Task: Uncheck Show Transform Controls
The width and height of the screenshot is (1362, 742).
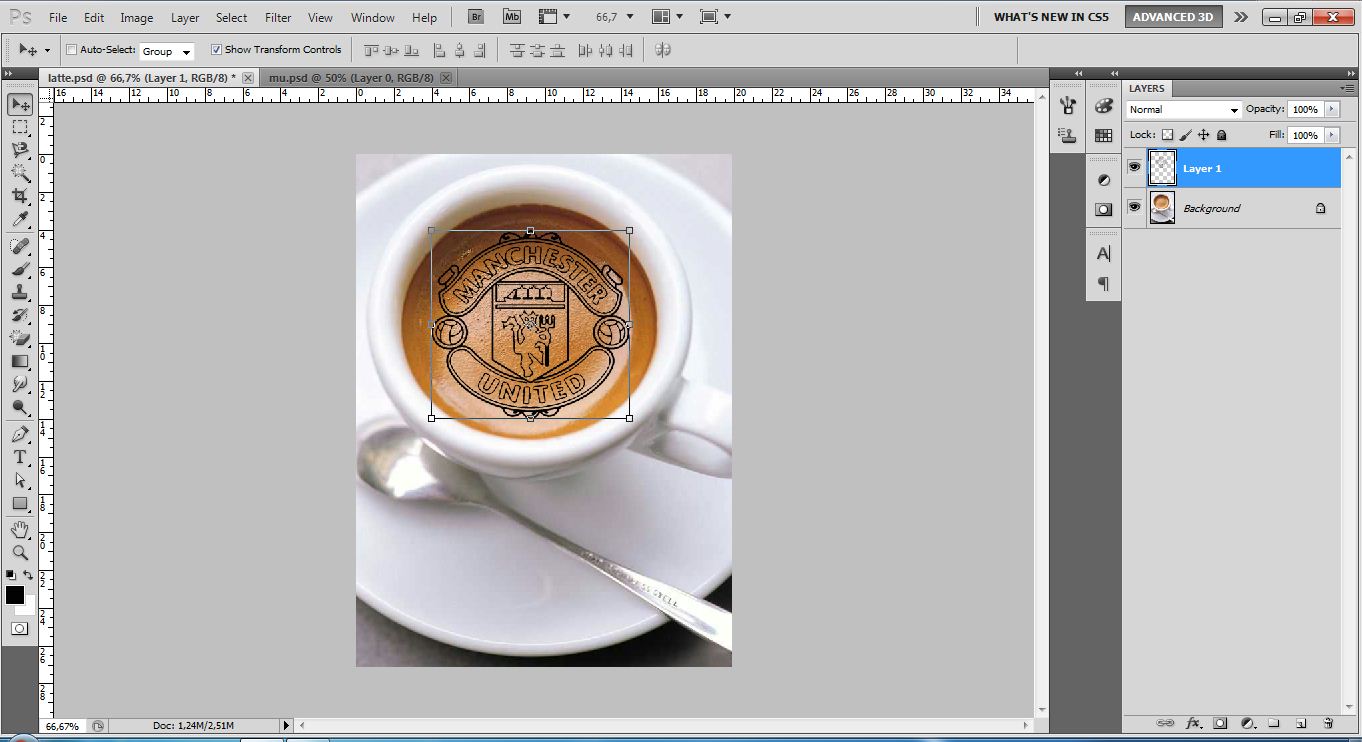Action: coord(216,50)
